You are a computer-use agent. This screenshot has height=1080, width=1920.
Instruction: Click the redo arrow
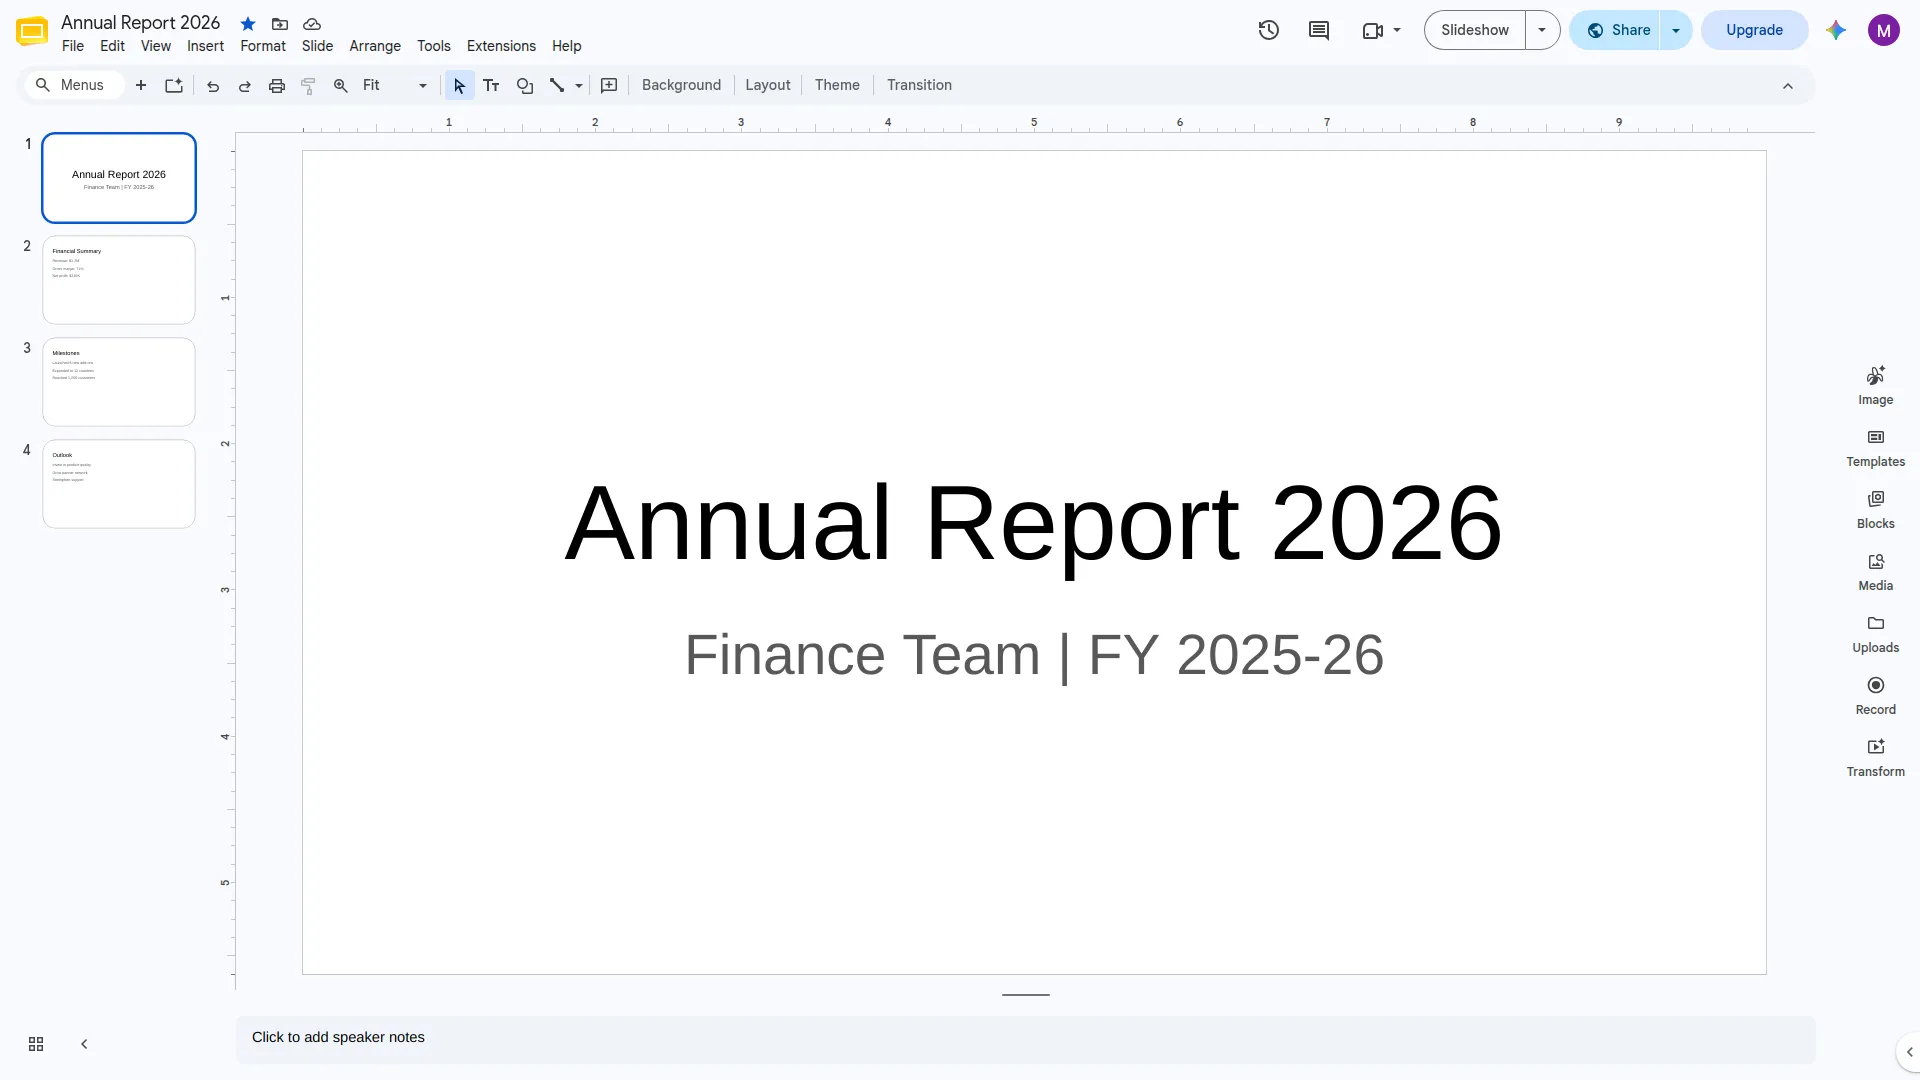(x=245, y=85)
